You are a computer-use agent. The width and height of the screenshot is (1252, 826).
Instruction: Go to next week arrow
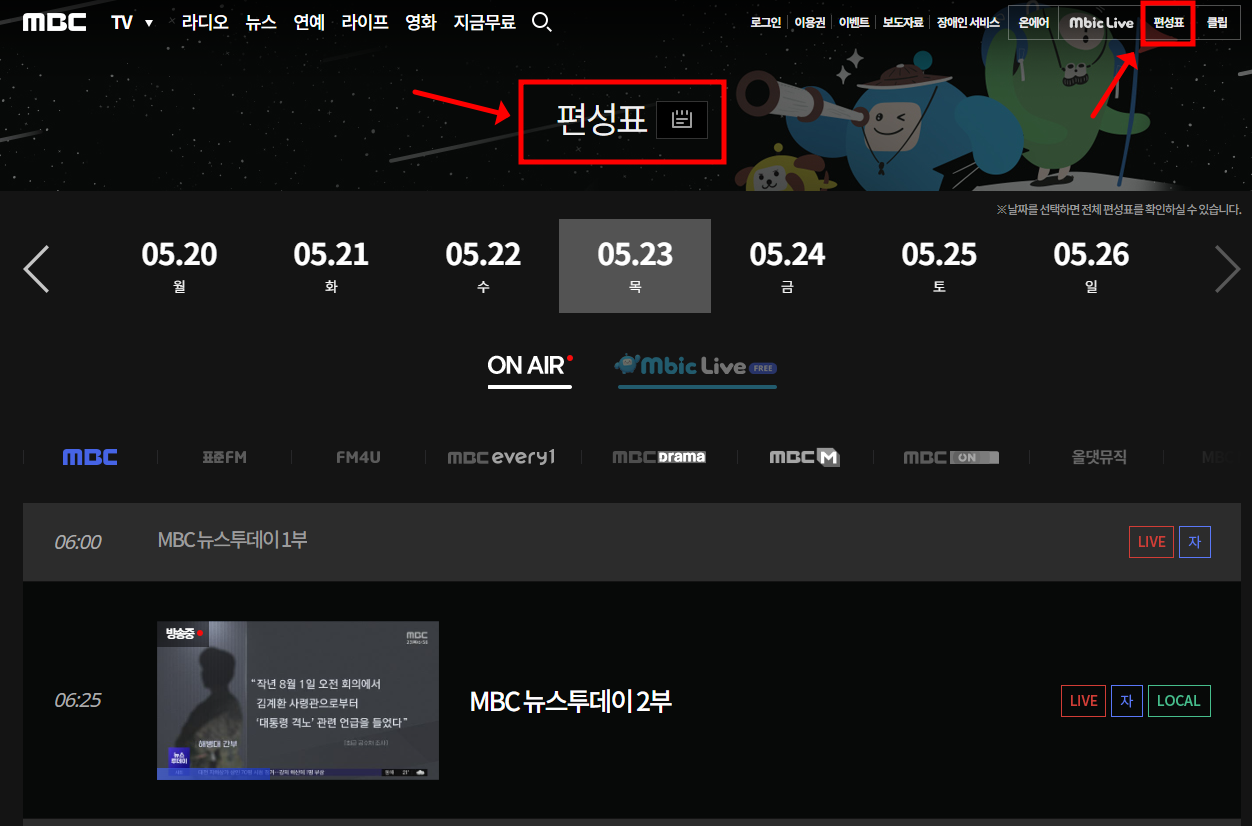tap(1227, 269)
